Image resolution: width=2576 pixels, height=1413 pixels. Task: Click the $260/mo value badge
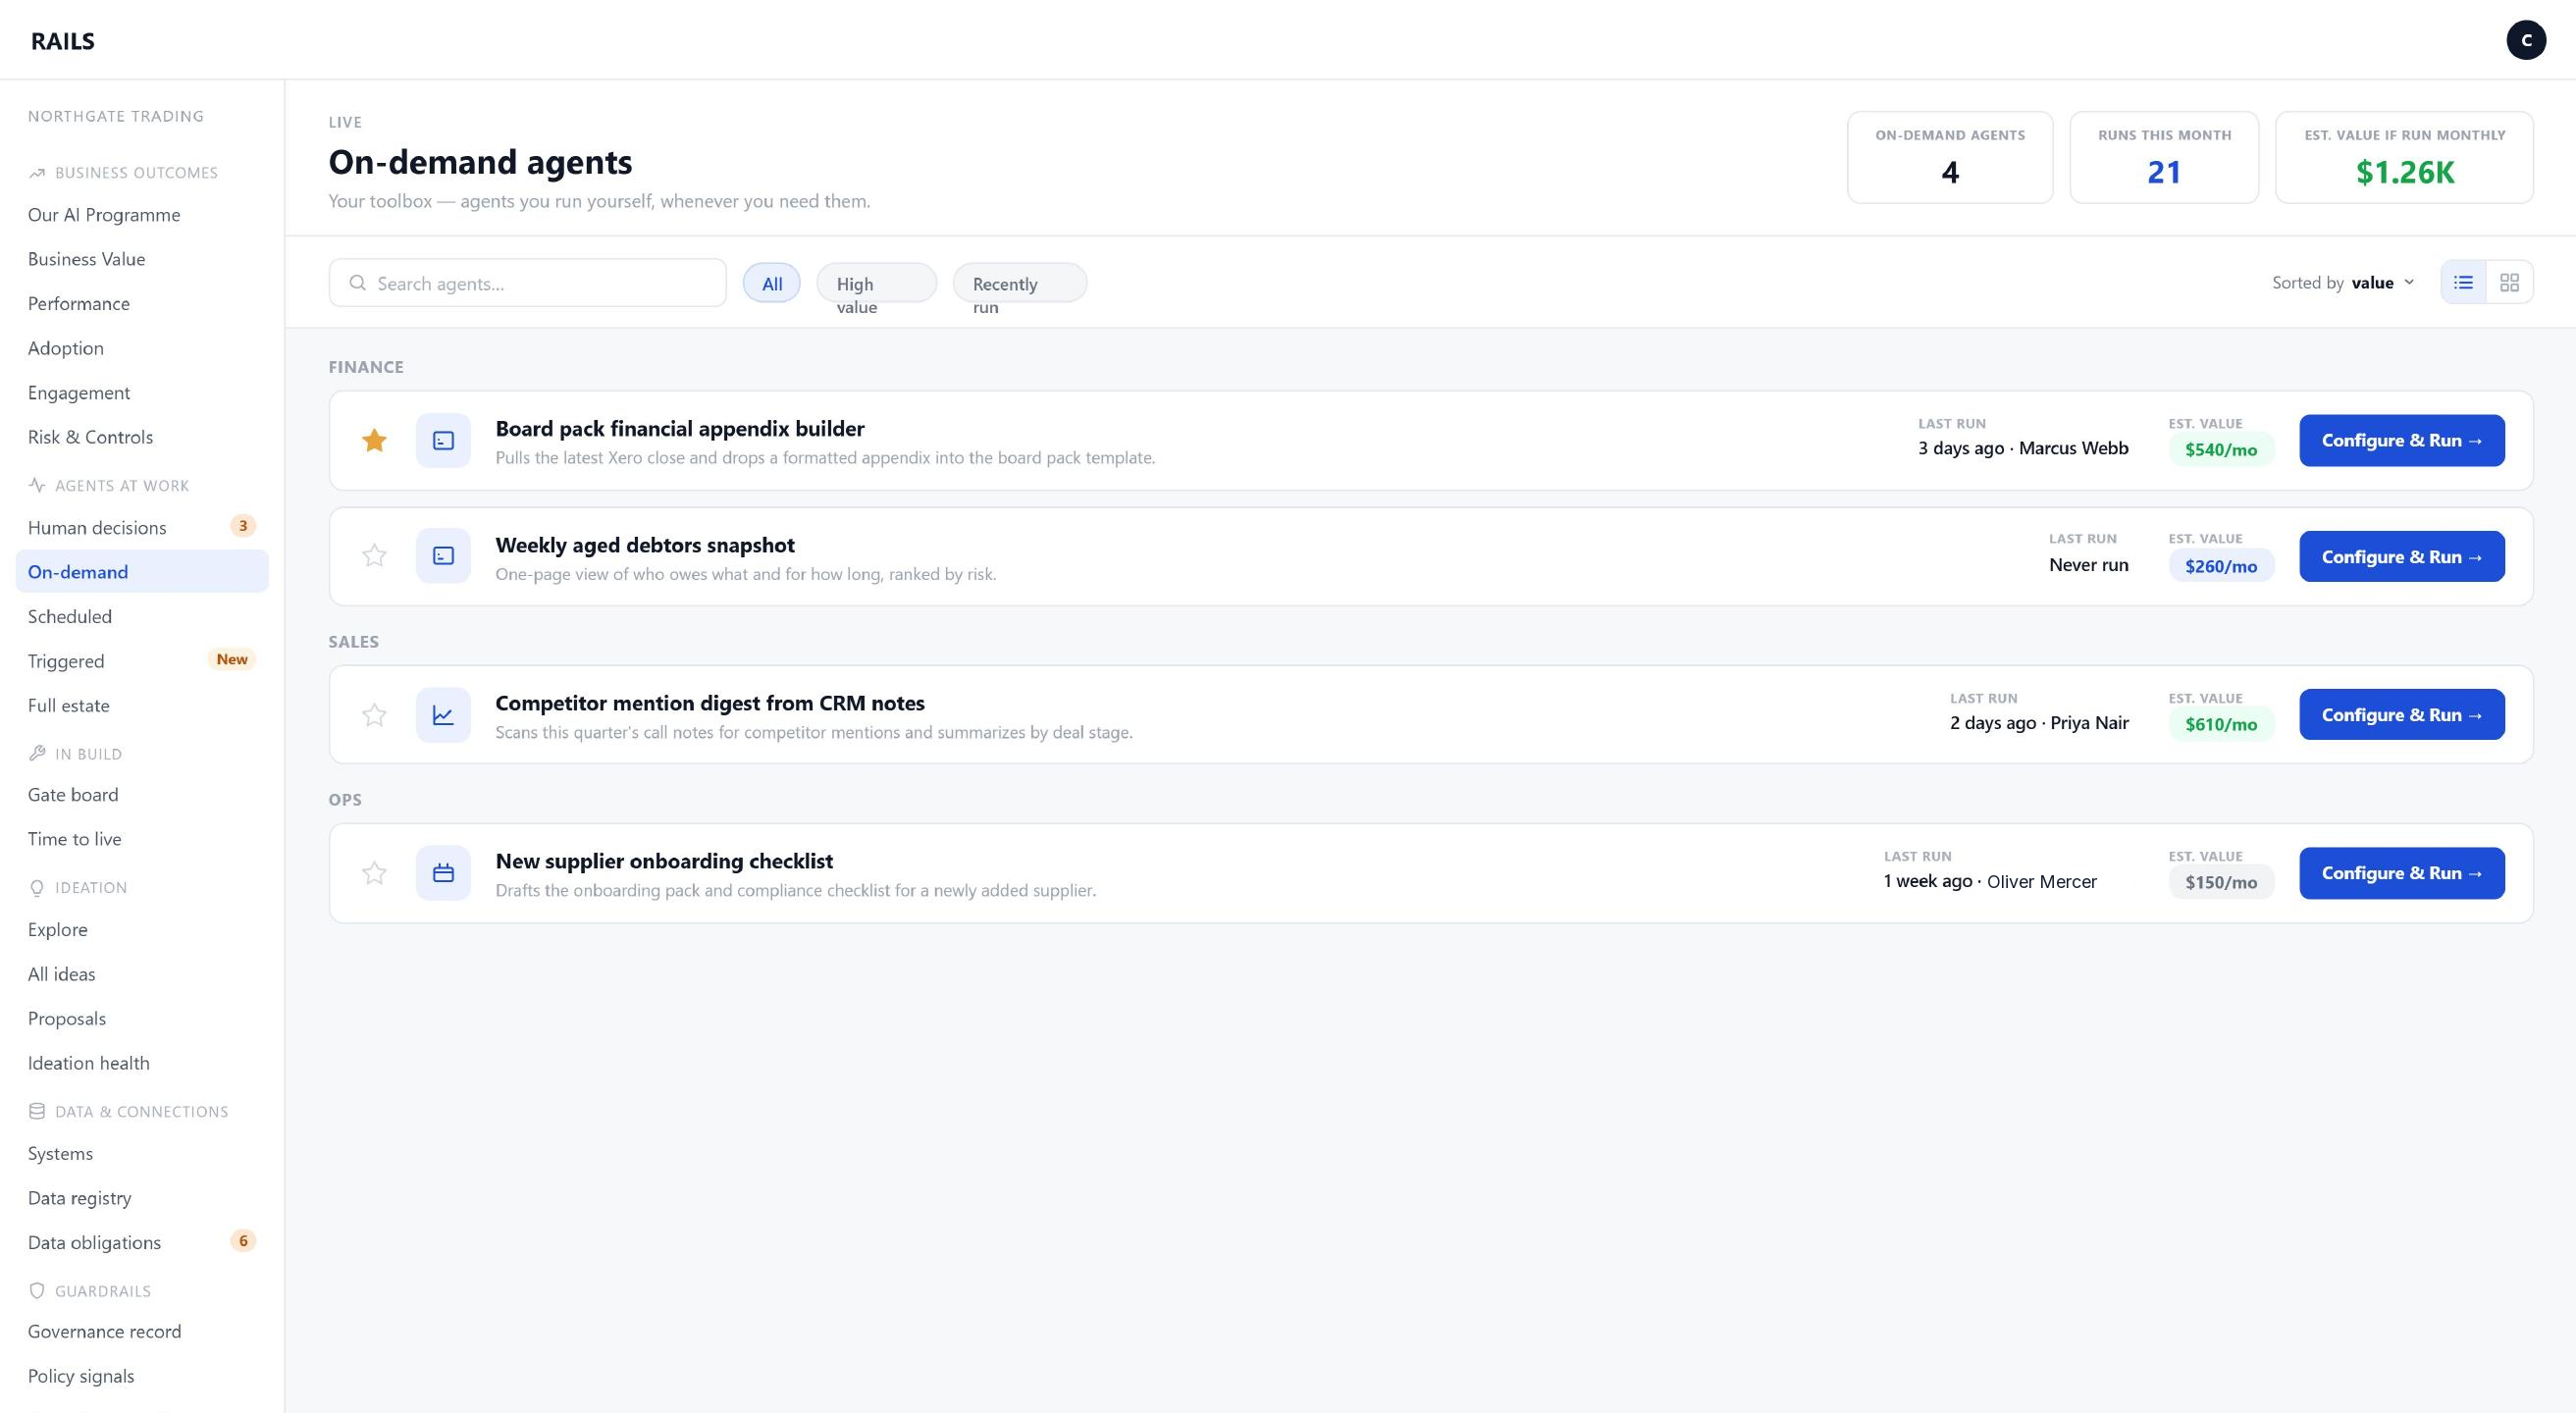click(x=2221, y=566)
